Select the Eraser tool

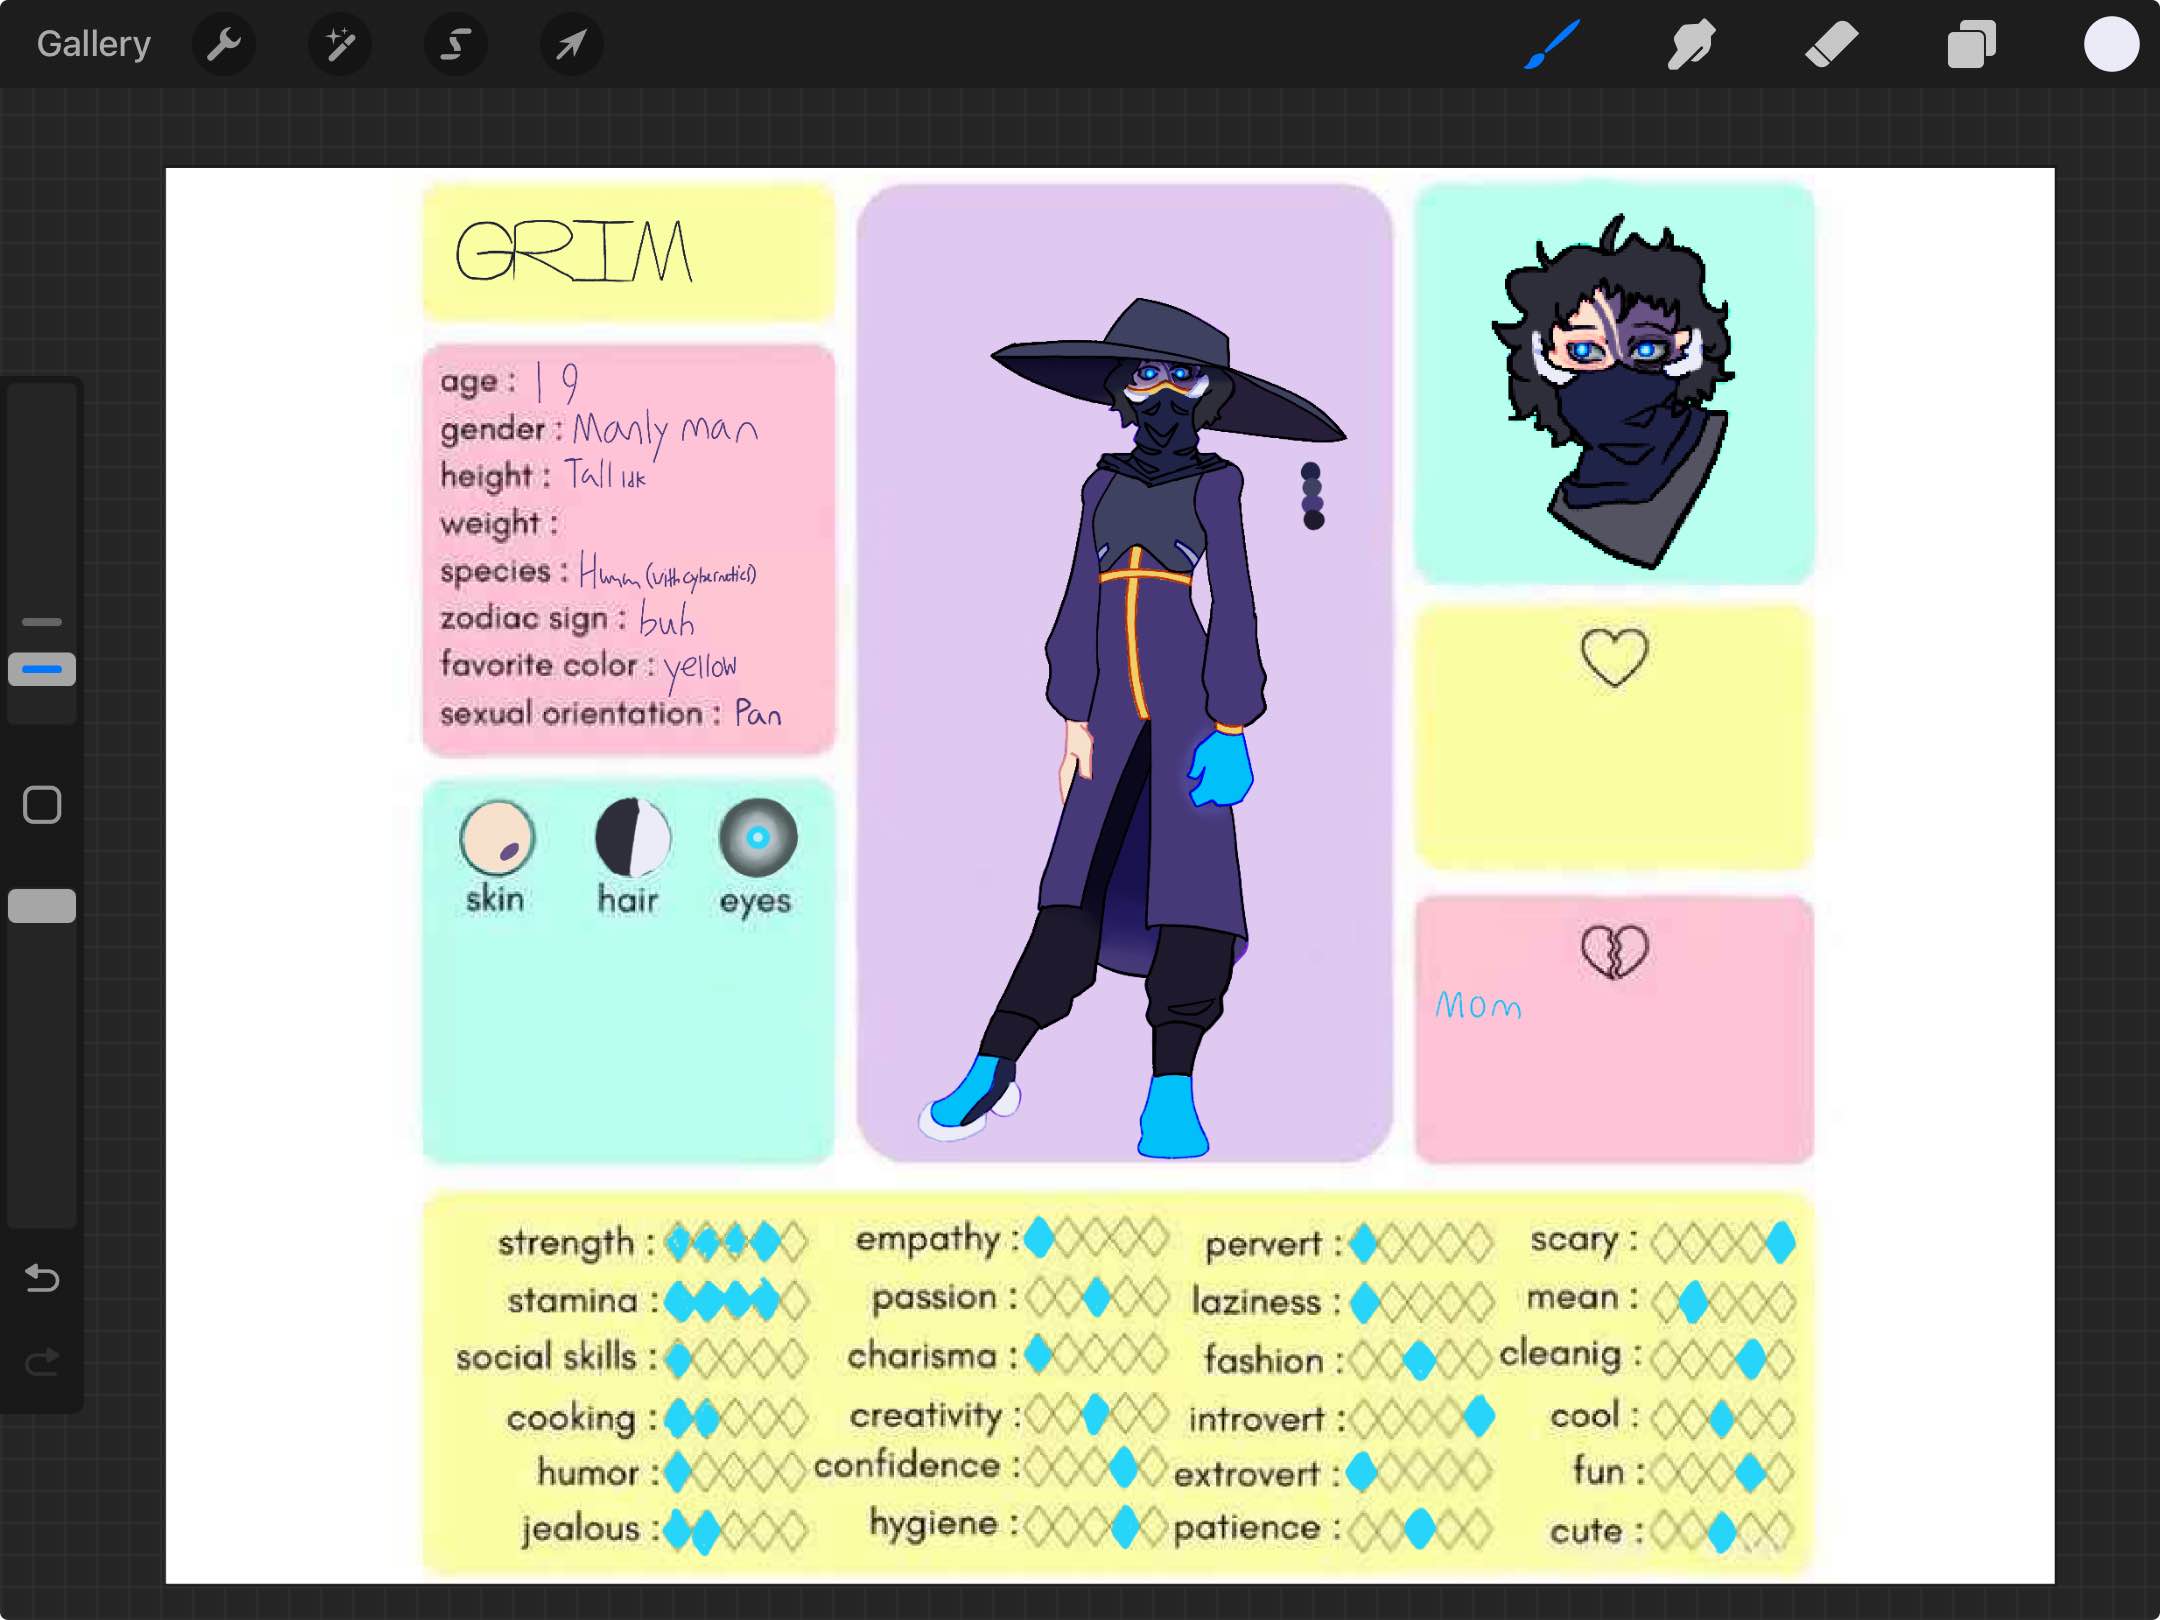[x=1831, y=44]
